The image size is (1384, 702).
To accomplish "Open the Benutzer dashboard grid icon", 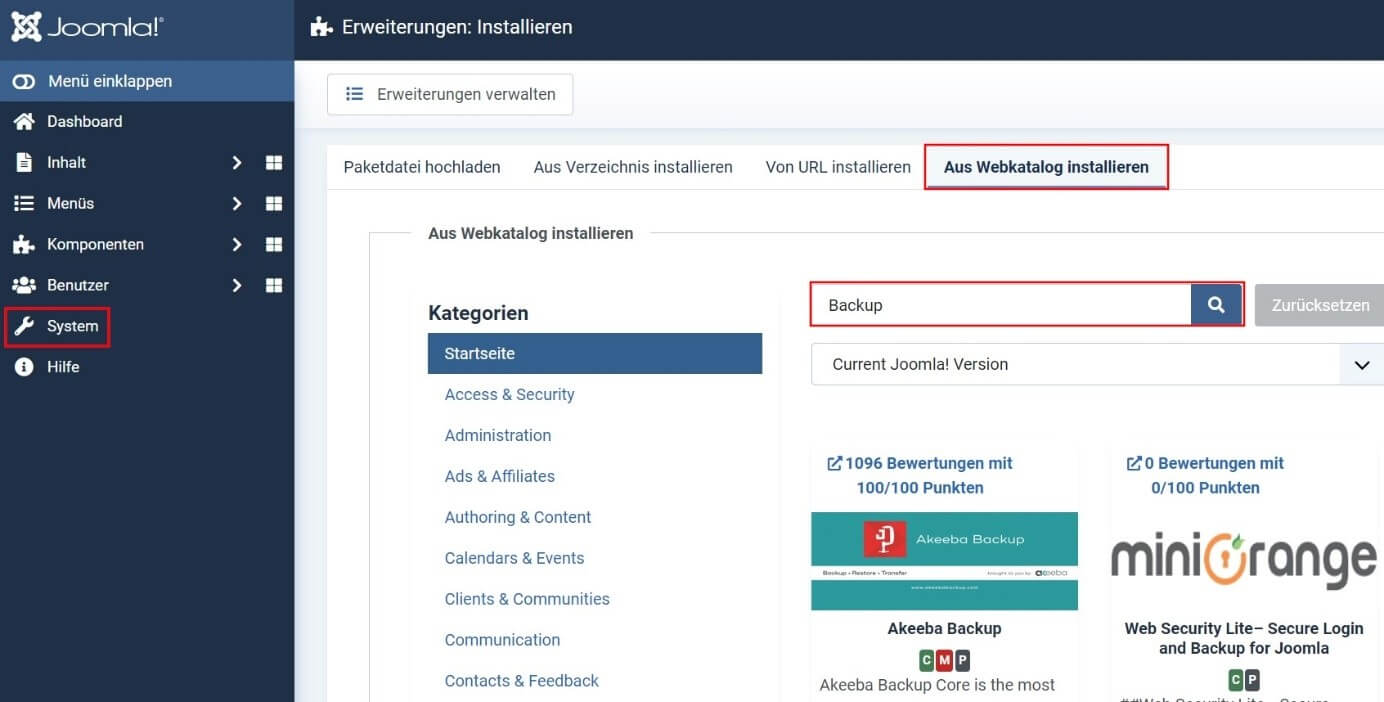I will pyautogui.click(x=273, y=285).
